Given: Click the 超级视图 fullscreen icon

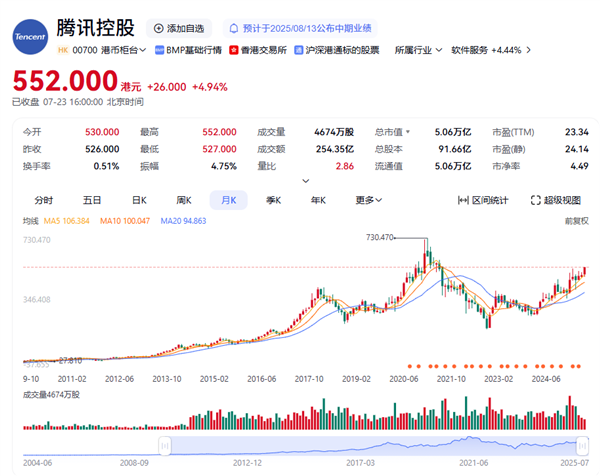Looking at the screenshot, I should 535,200.
